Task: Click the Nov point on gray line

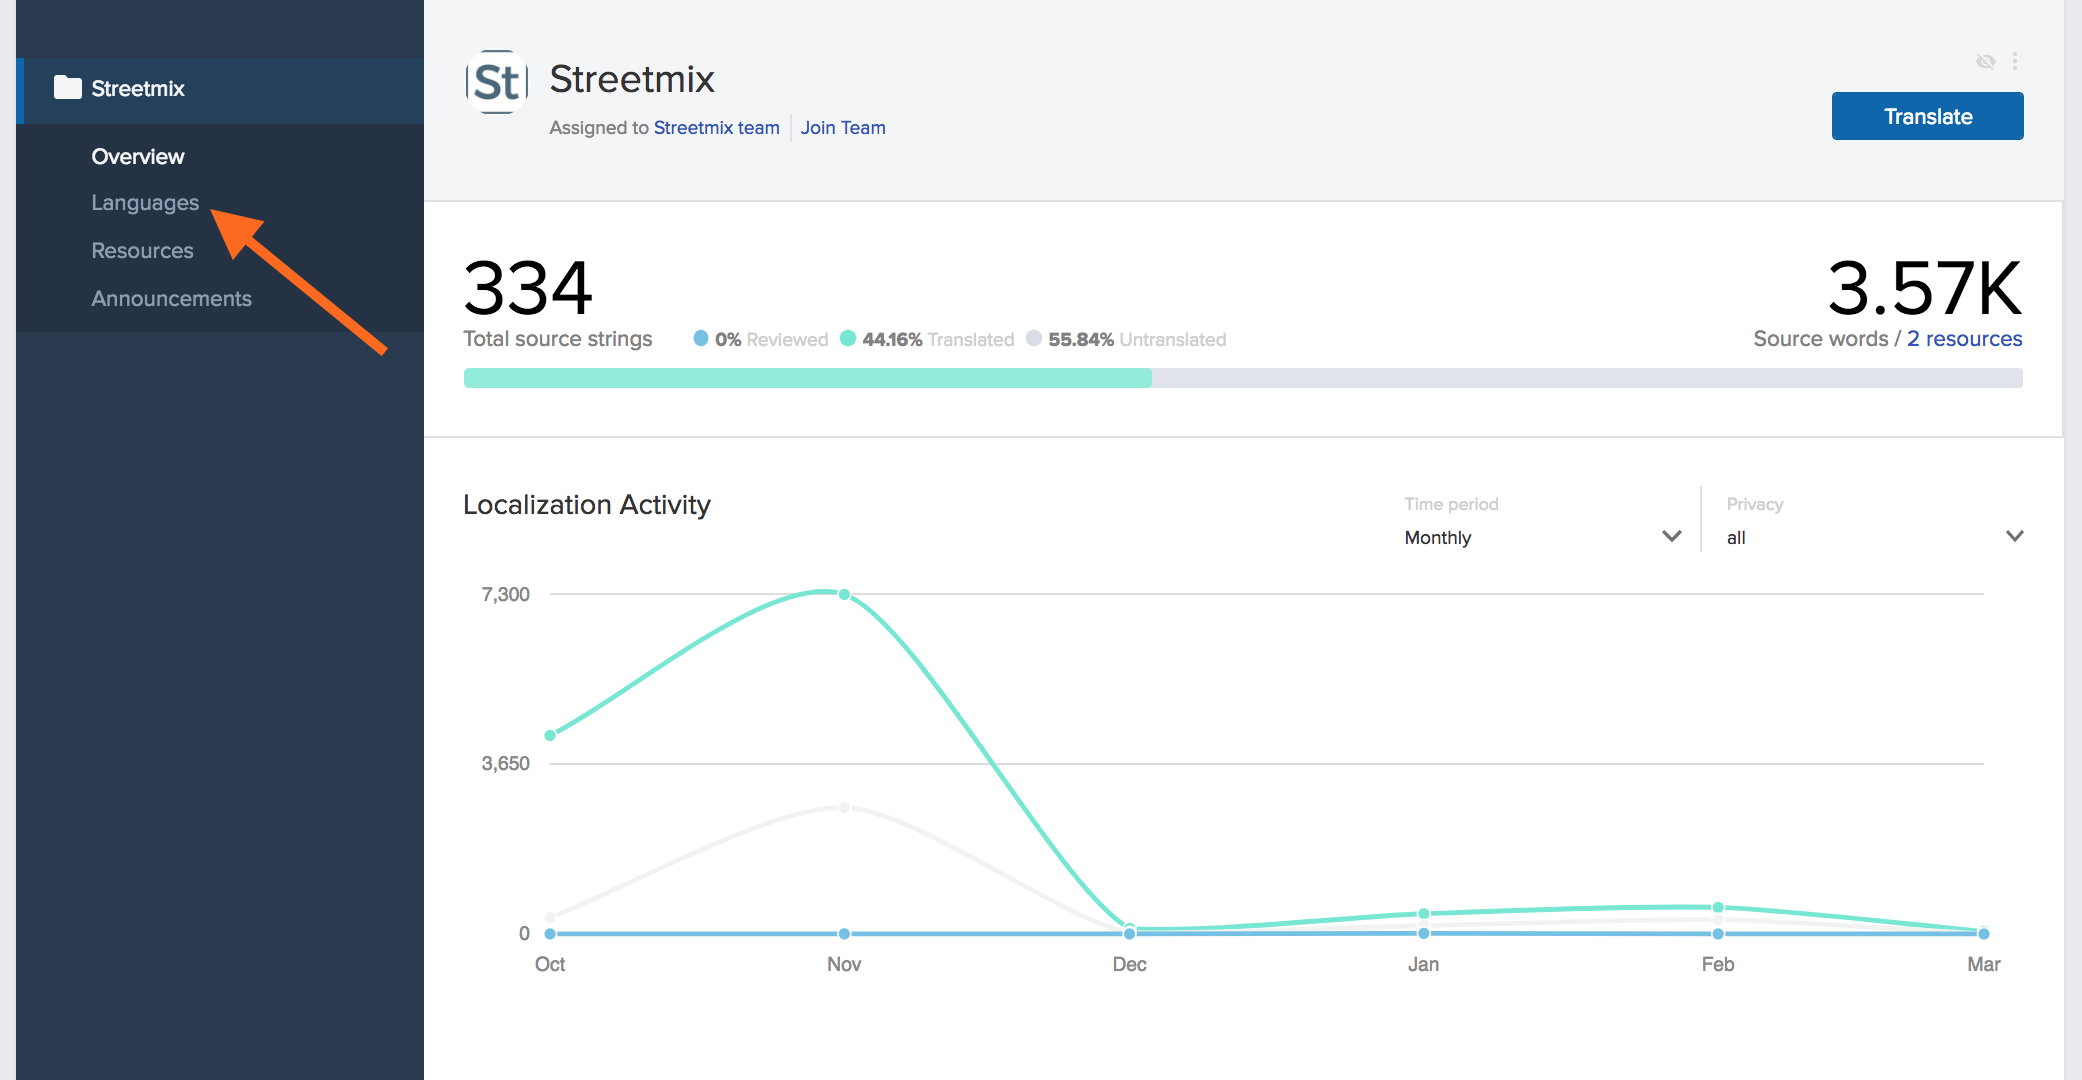Action: coord(844,807)
